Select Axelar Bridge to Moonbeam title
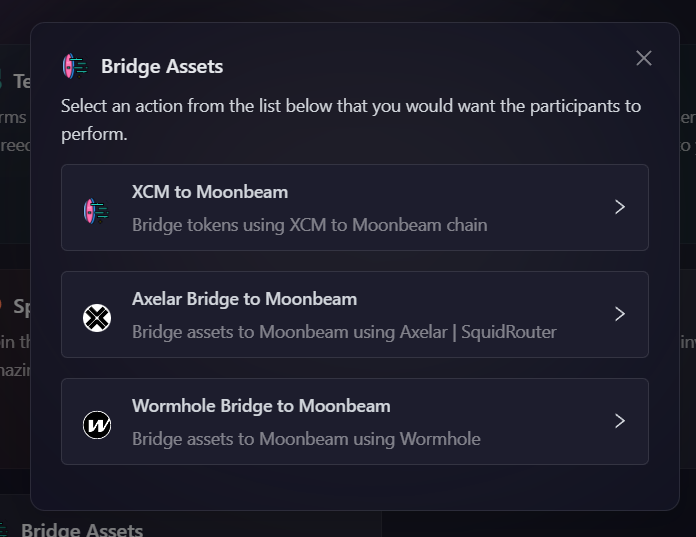The image size is (696, 537). (245, 299)
